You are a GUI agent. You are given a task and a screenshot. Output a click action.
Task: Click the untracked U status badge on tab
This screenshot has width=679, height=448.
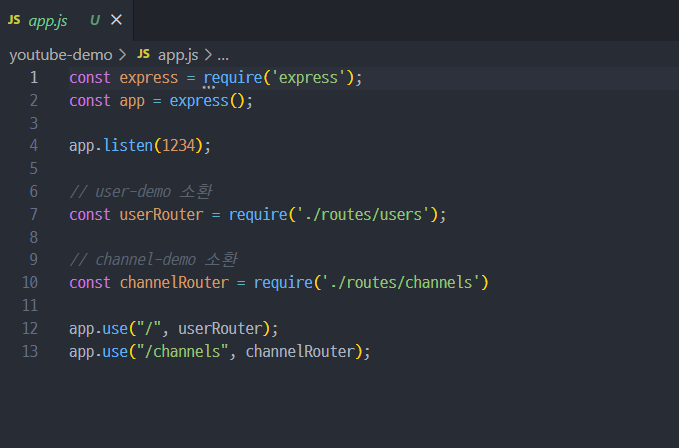click(95, 20)
